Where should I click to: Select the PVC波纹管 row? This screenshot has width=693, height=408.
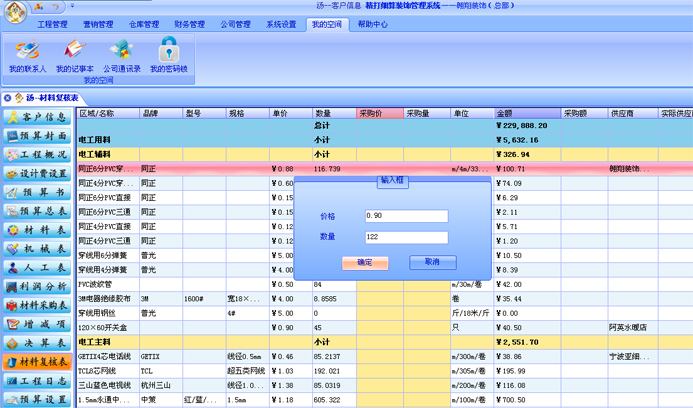click(x=385, y=284)
